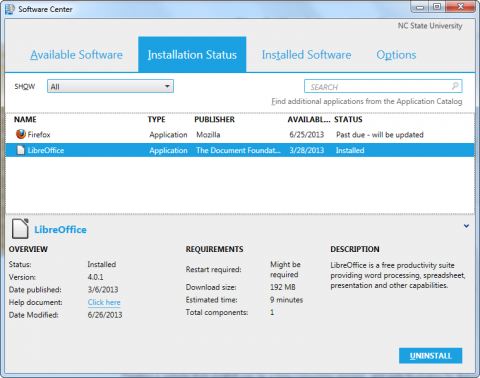Click the Mozilla publisher cell
Viewport: 480px width, 378px height.
(208, 135)
